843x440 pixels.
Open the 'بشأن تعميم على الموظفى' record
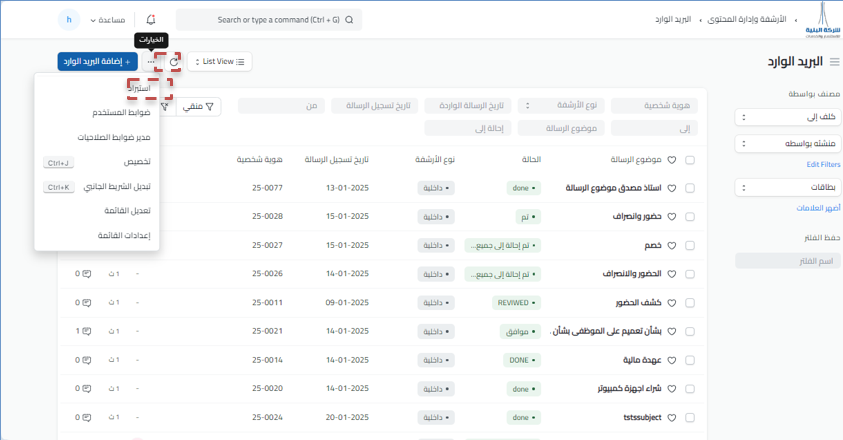point(607,331)
